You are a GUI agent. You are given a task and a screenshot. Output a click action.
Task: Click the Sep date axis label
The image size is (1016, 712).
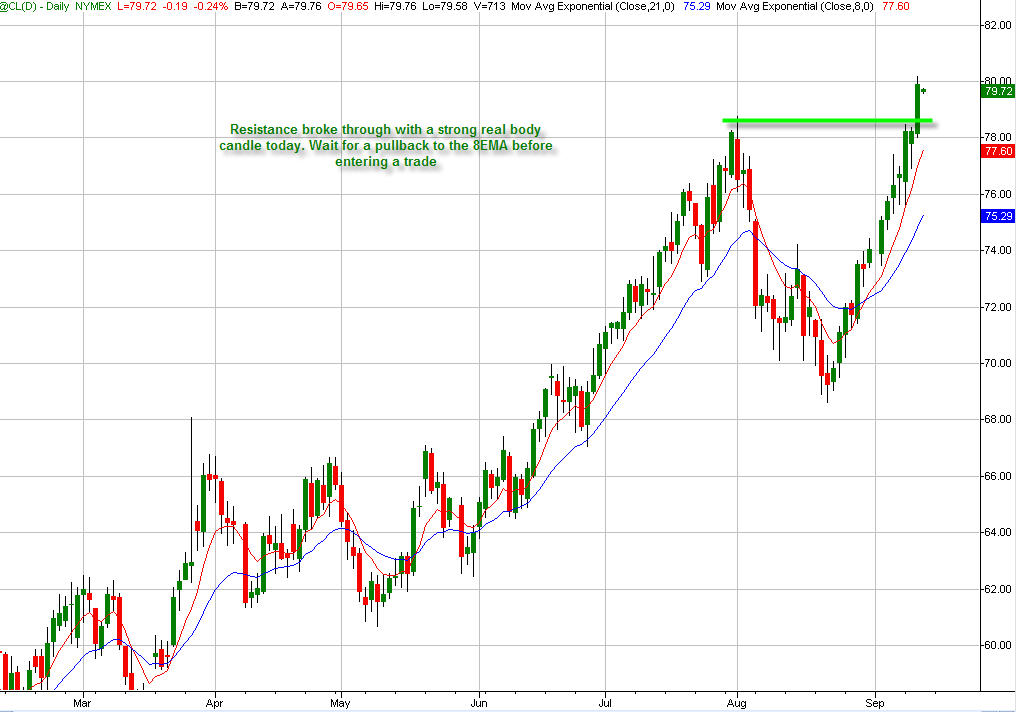[x=875, y=703]
